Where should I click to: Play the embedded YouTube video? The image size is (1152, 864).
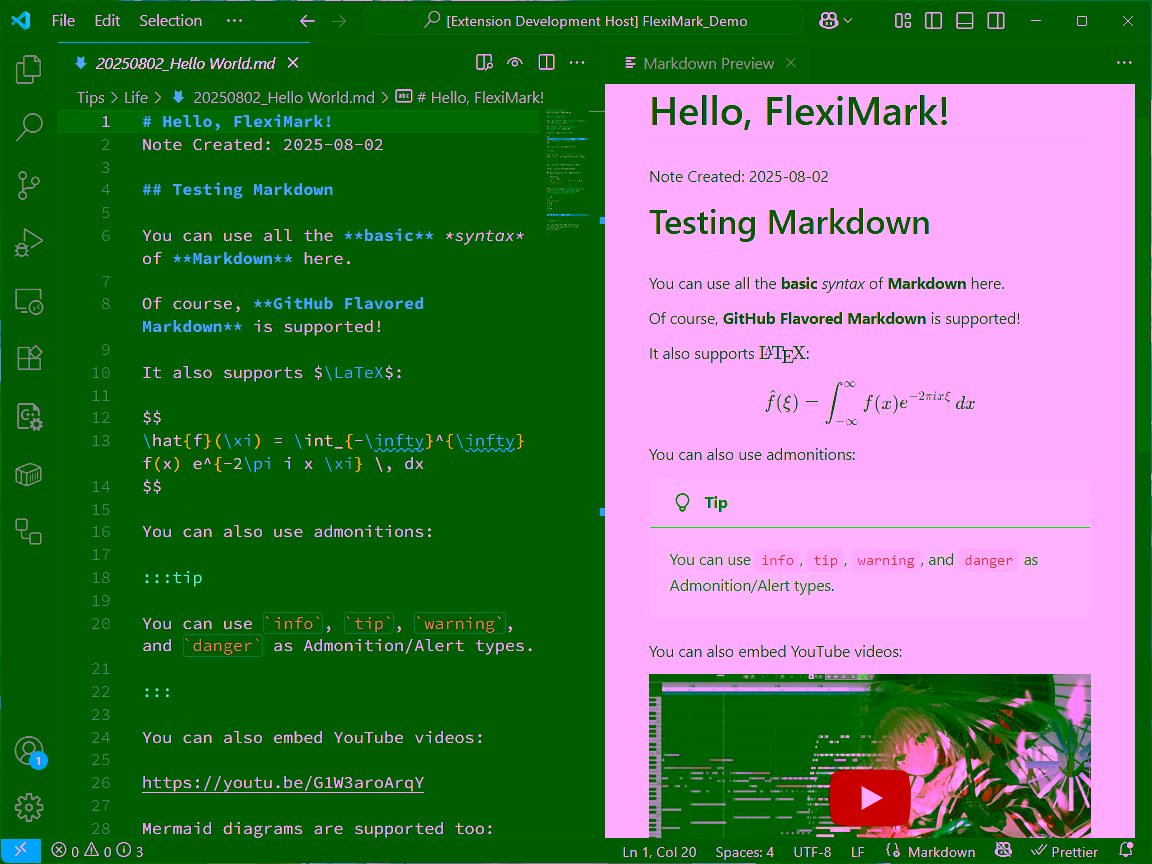click(871, 798)
